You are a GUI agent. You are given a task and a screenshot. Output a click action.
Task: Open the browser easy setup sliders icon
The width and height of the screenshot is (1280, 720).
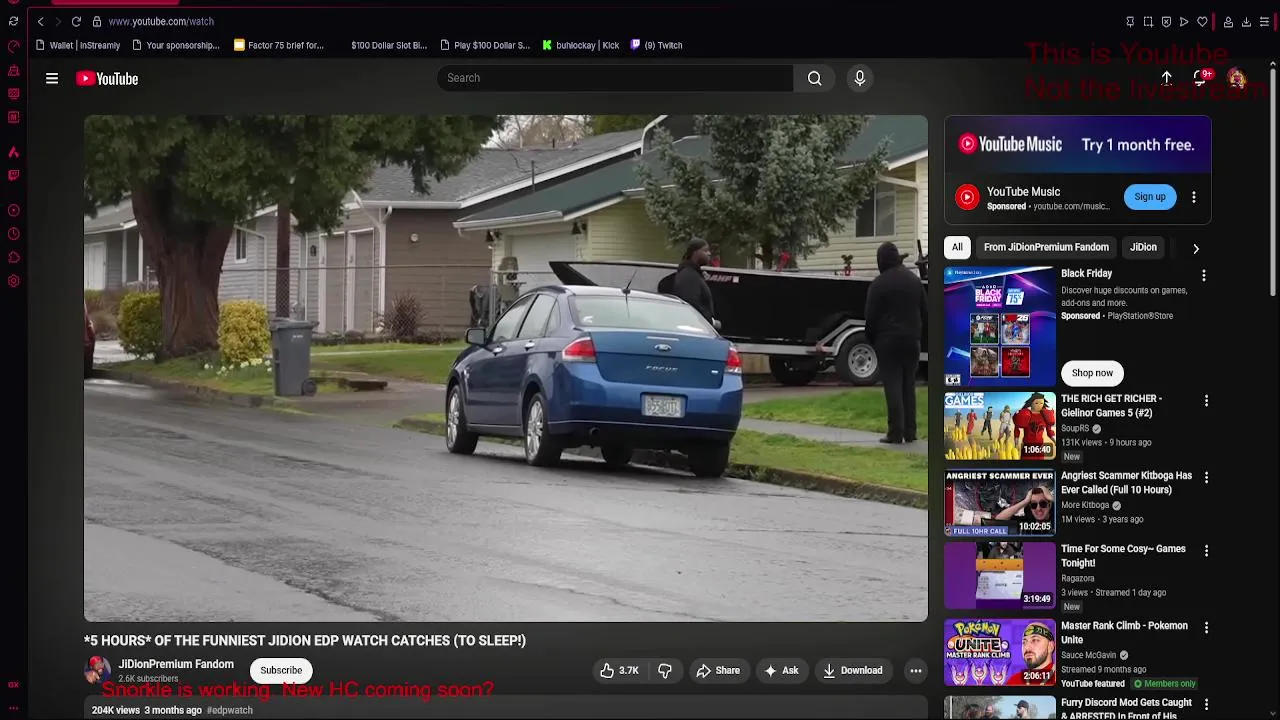click(x=1264, y=21)
